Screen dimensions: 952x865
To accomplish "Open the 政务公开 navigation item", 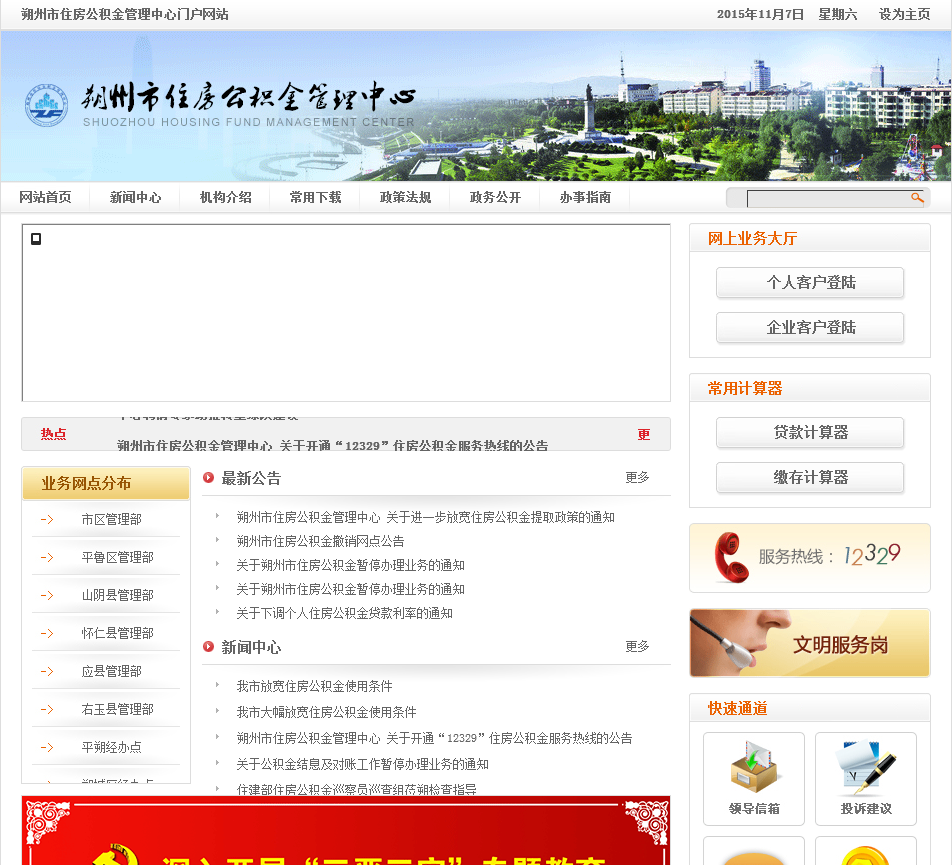I will click(495, 197).
